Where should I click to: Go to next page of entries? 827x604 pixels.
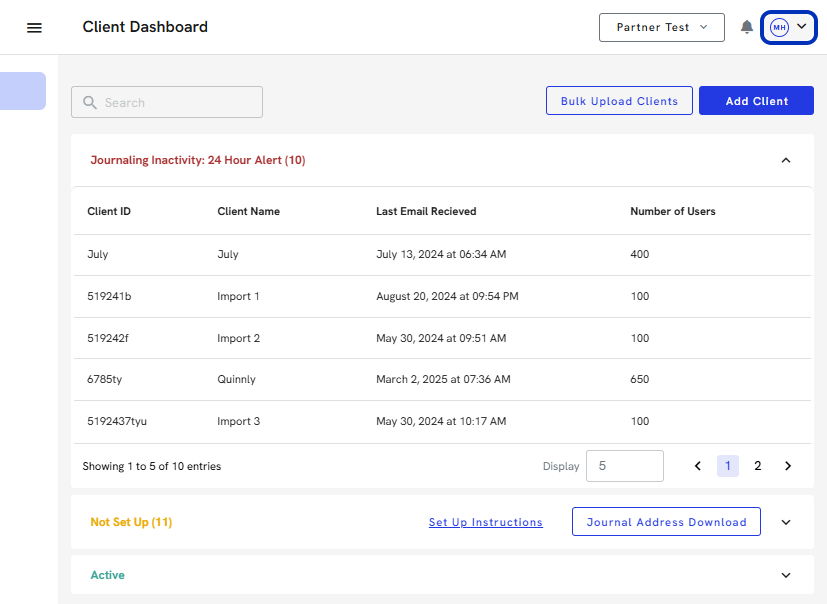pos(788,466)
